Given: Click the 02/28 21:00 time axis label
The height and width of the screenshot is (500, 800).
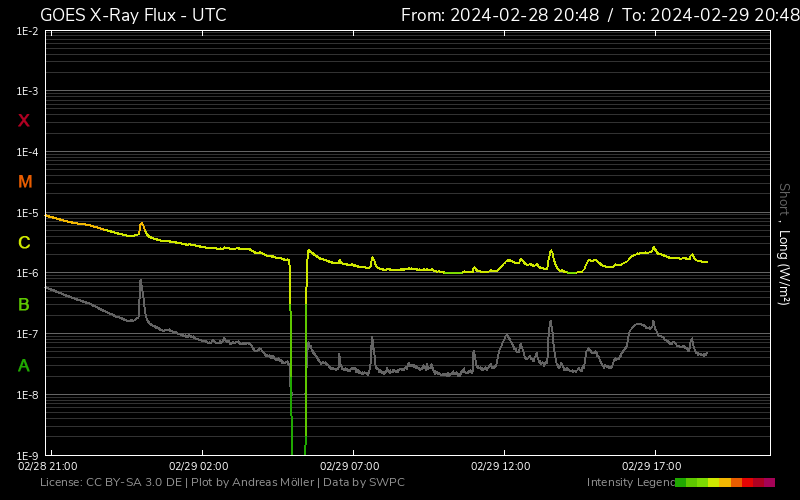Looking at the screenshot, I should 47,466.
